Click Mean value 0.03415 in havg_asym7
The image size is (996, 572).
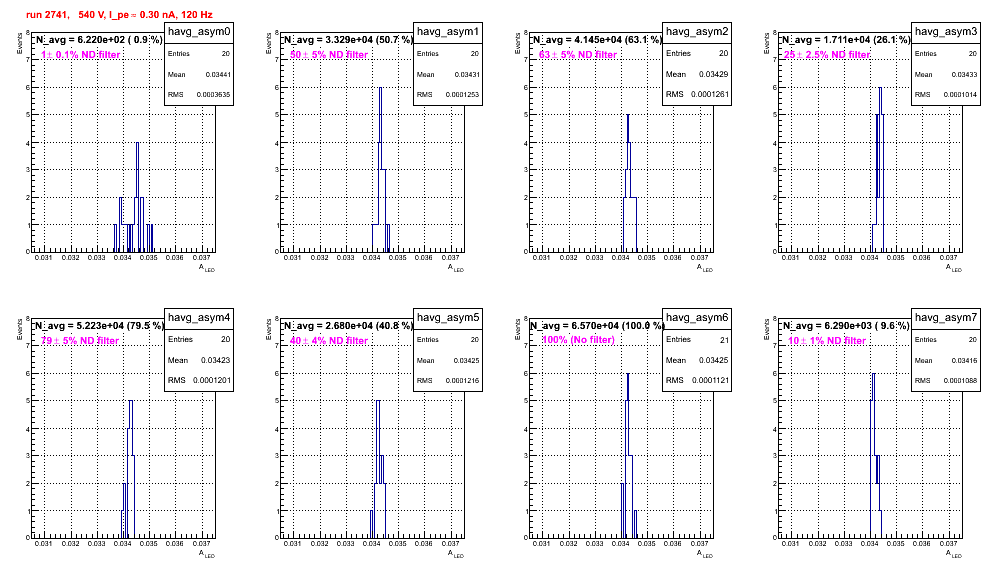(964, 360)
